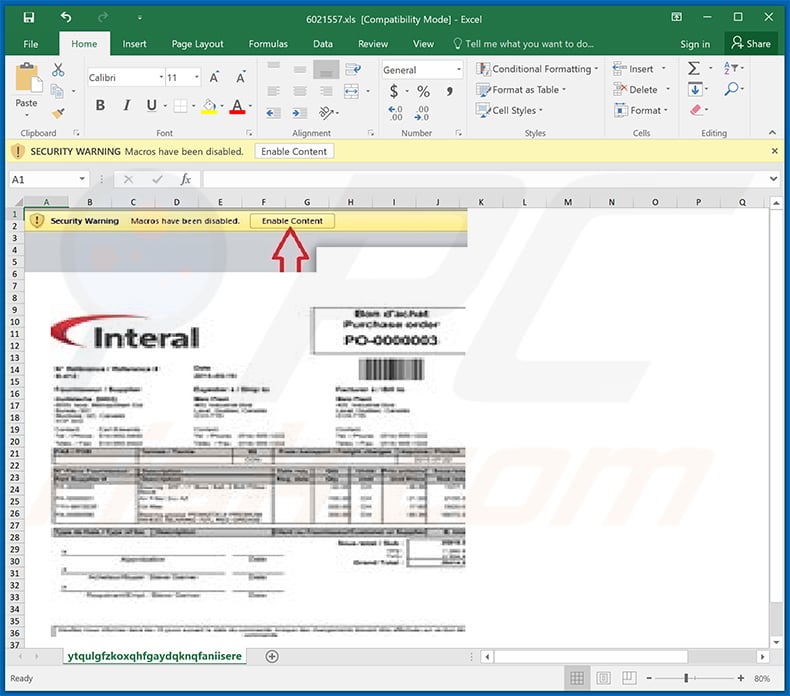Screen dimensions: 790x696
Task: Apply red font color
Action: tap(237, 106)
